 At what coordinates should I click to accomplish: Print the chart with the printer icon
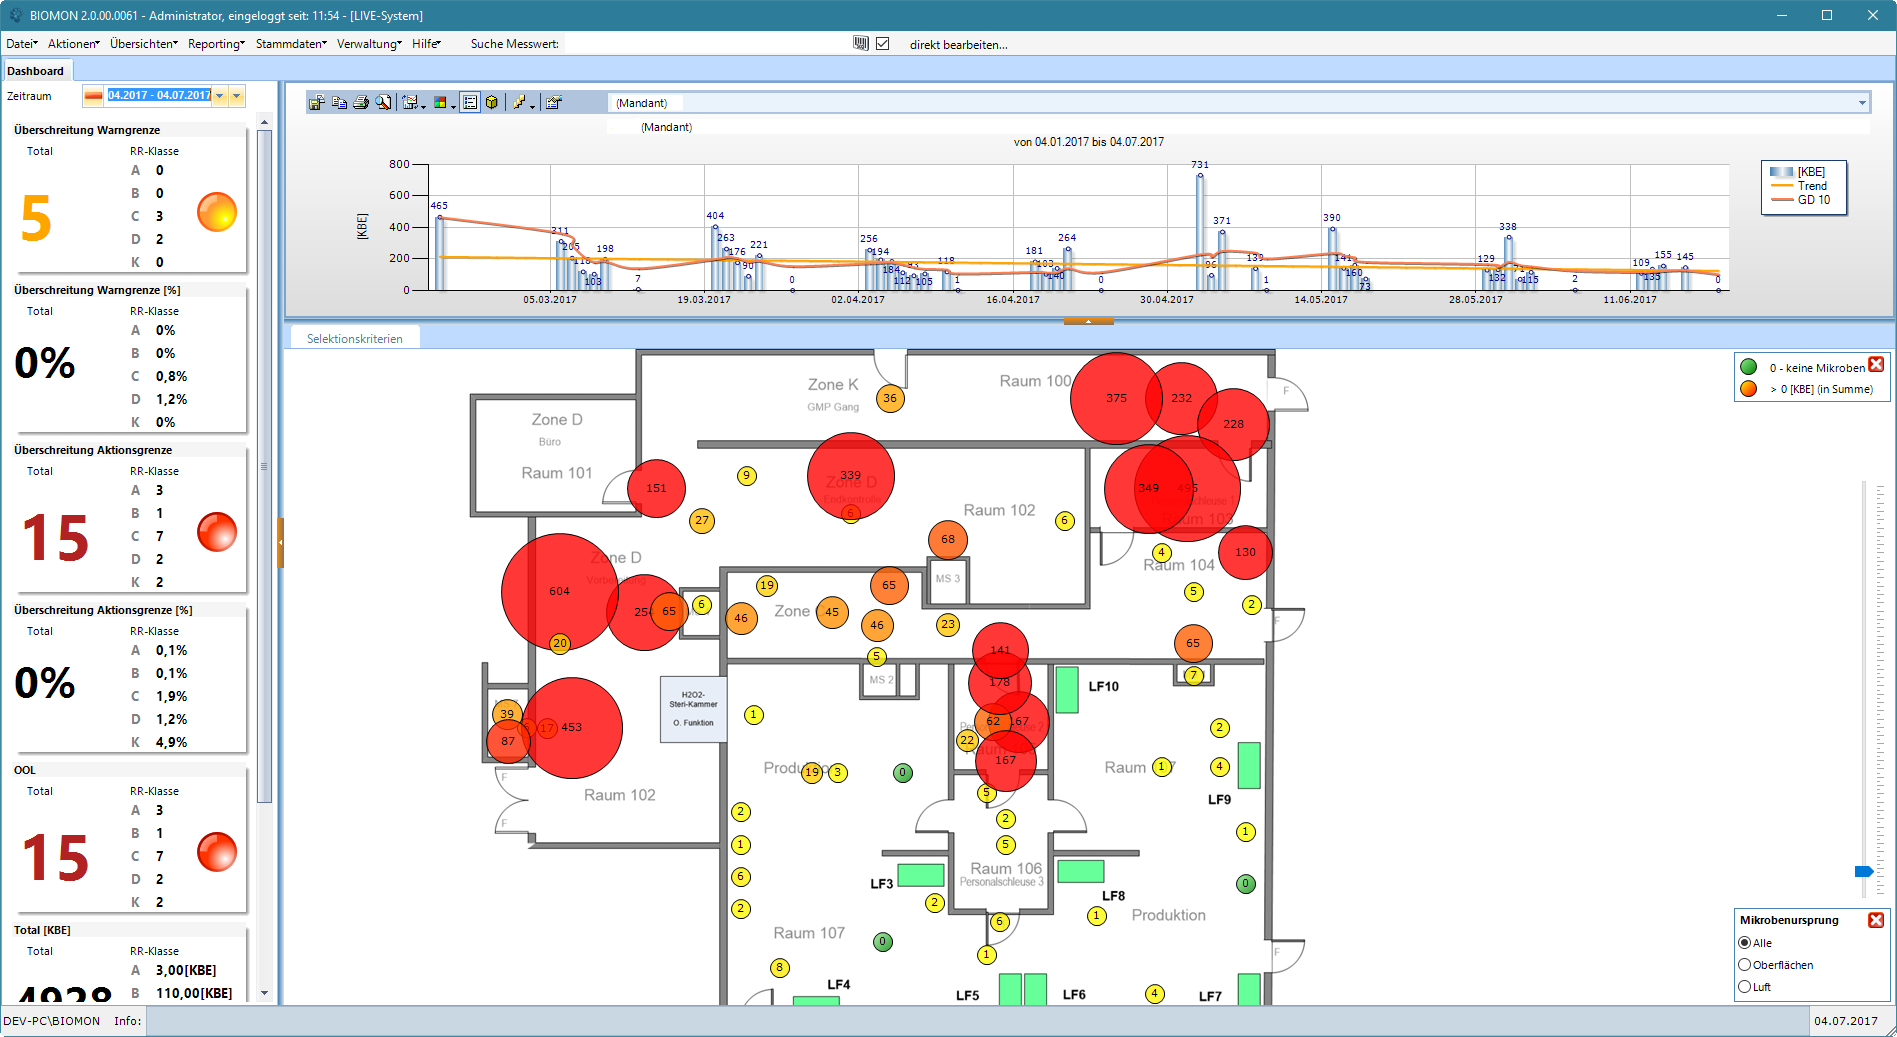361,103
